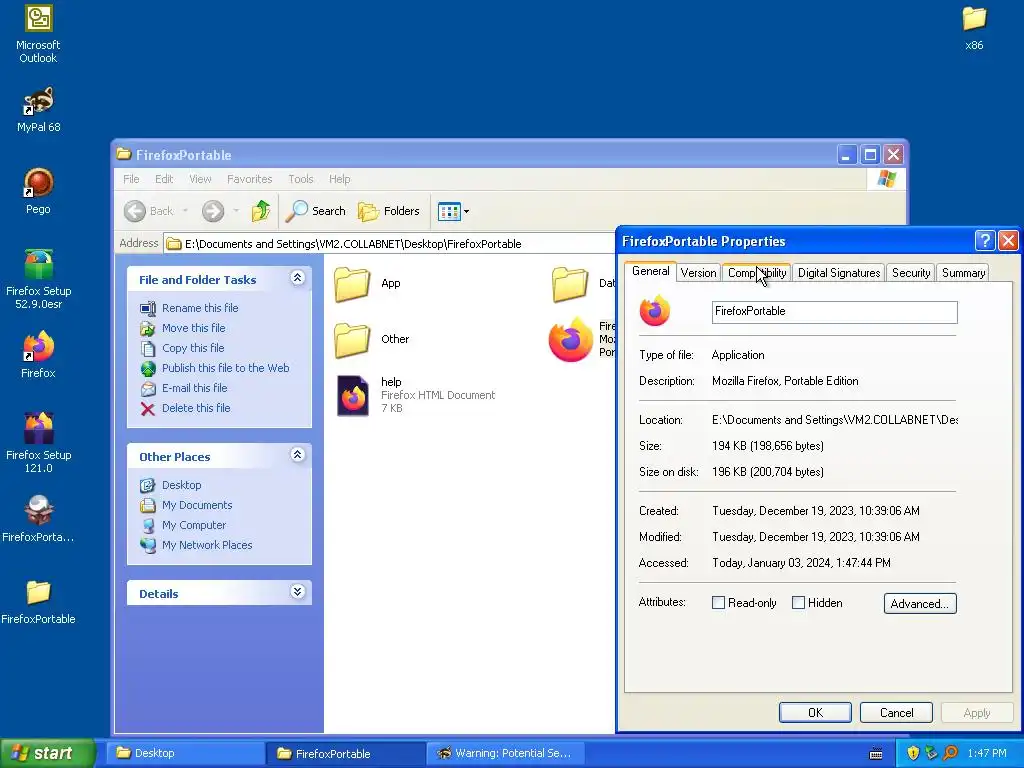Open the Microsoft Outlook desktop icon

[x=38, y=34]
